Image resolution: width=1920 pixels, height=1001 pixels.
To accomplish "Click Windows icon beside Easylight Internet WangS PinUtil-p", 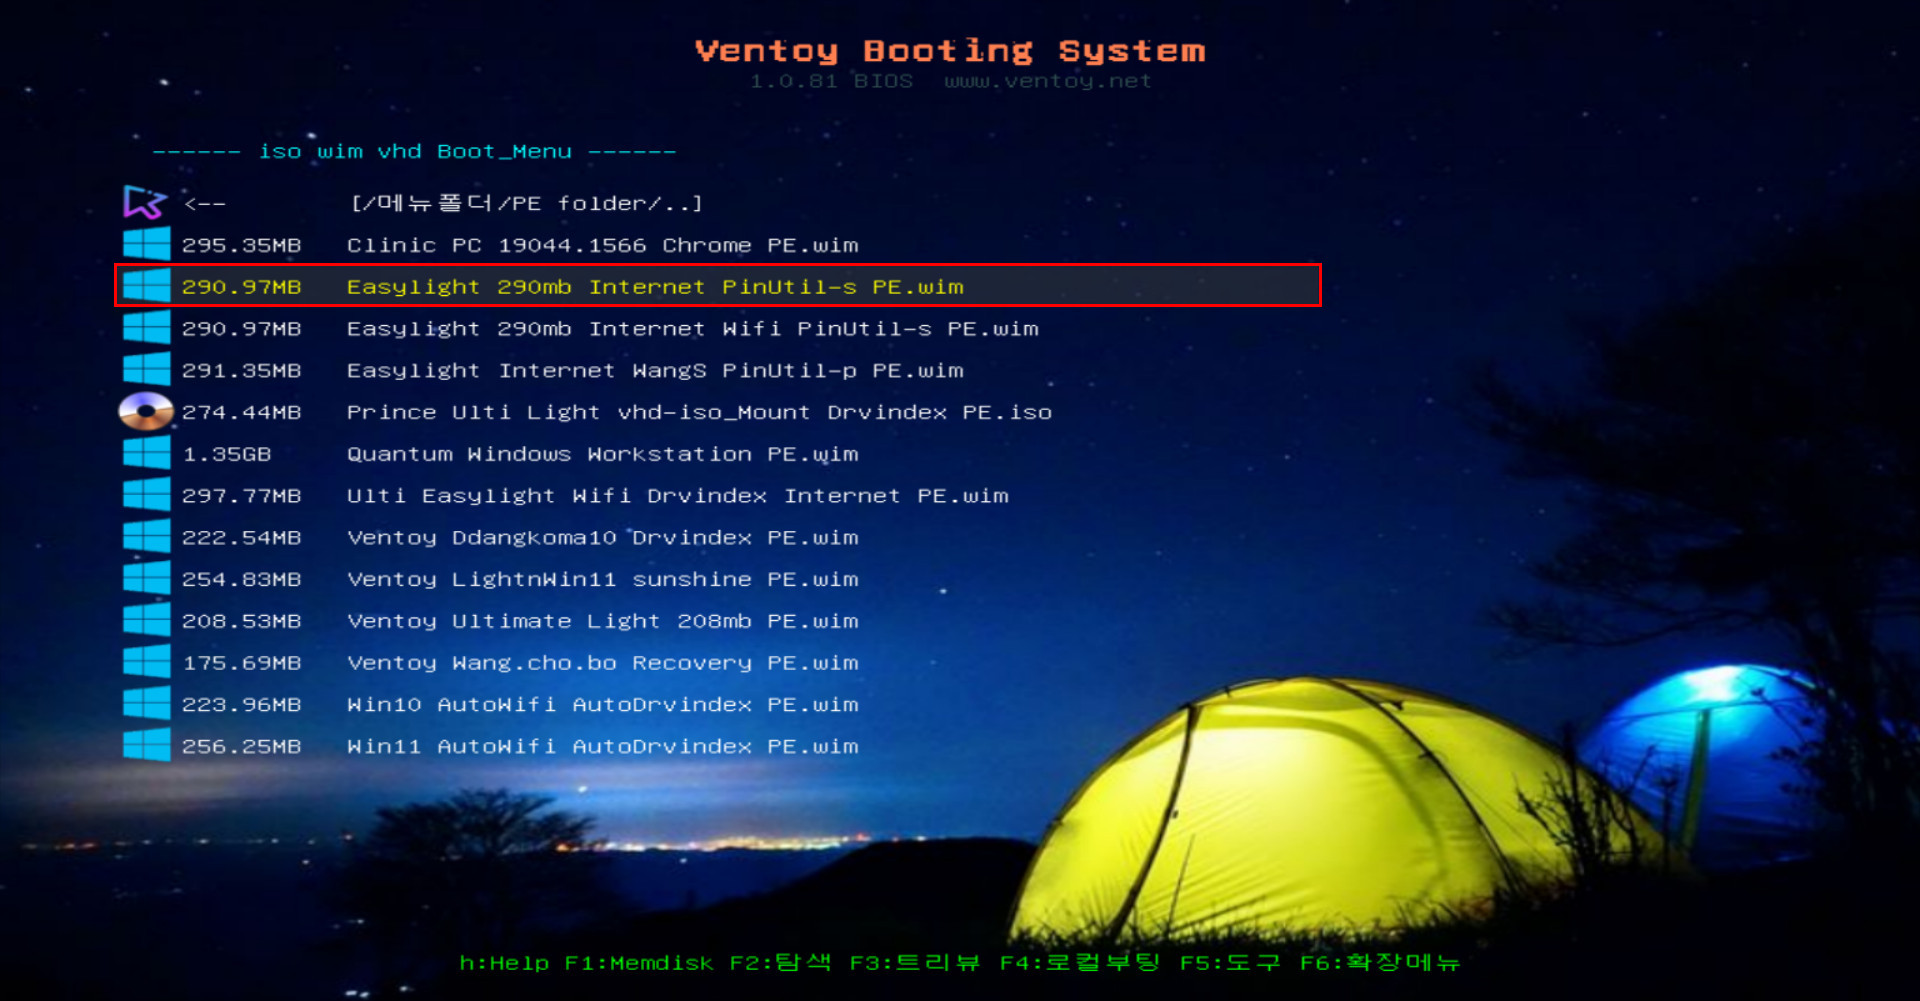I will pos(146,370).
